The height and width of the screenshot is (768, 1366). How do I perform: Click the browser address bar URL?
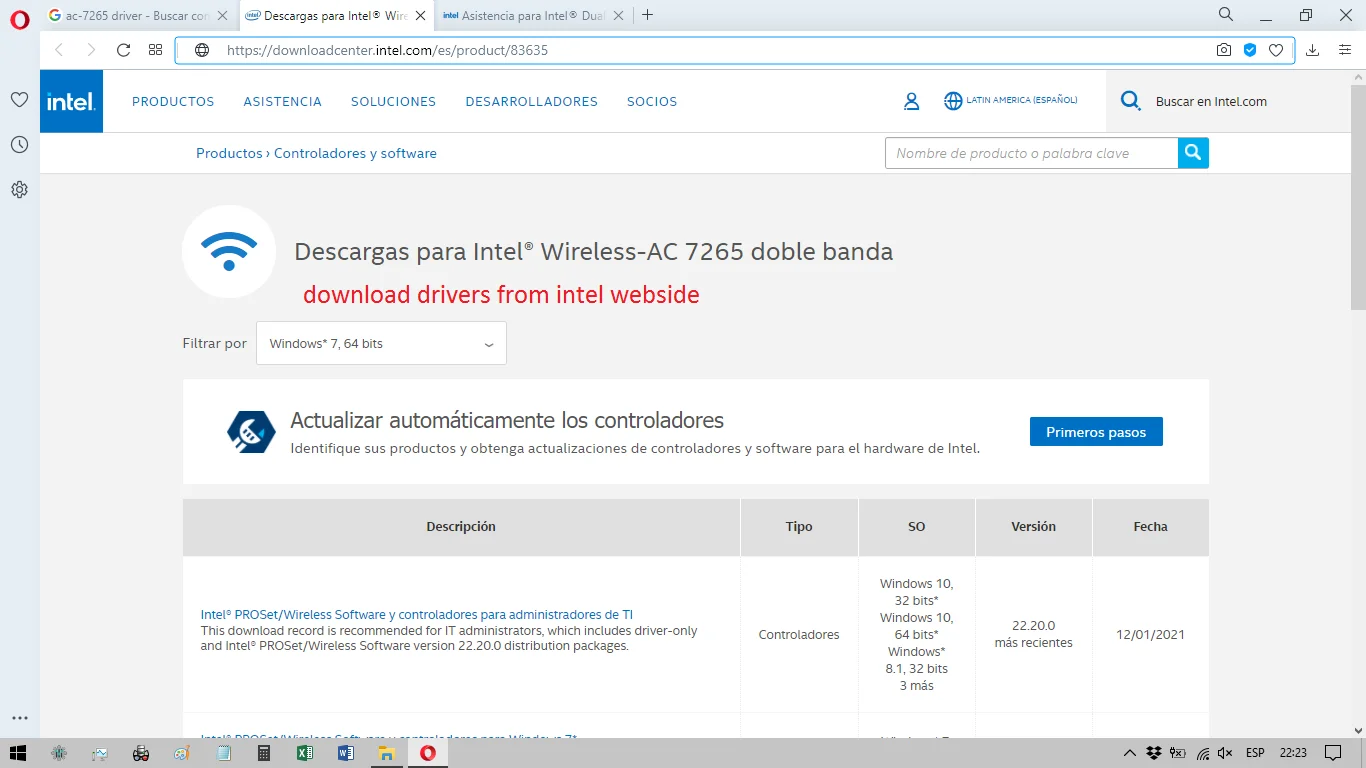click(387, 50)
